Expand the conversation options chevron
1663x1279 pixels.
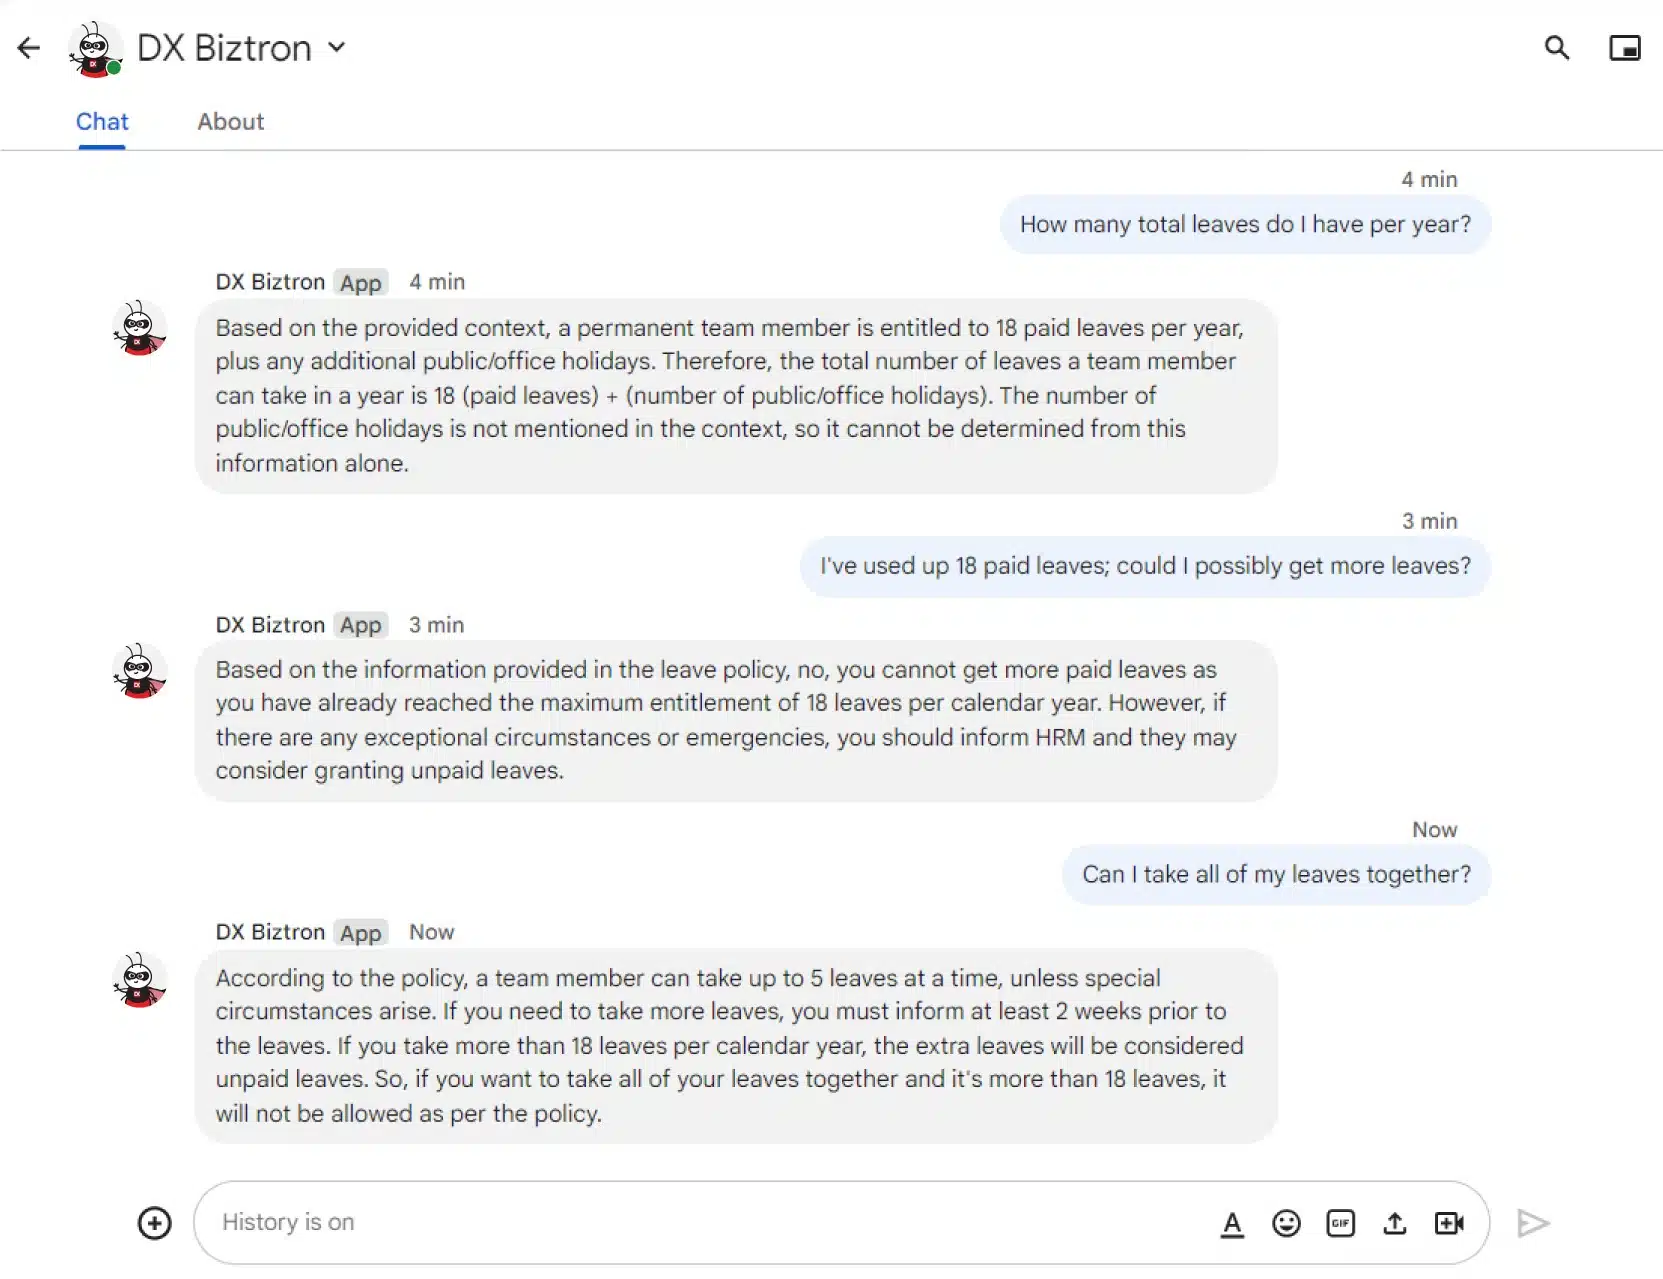click(x=337, y=47)
